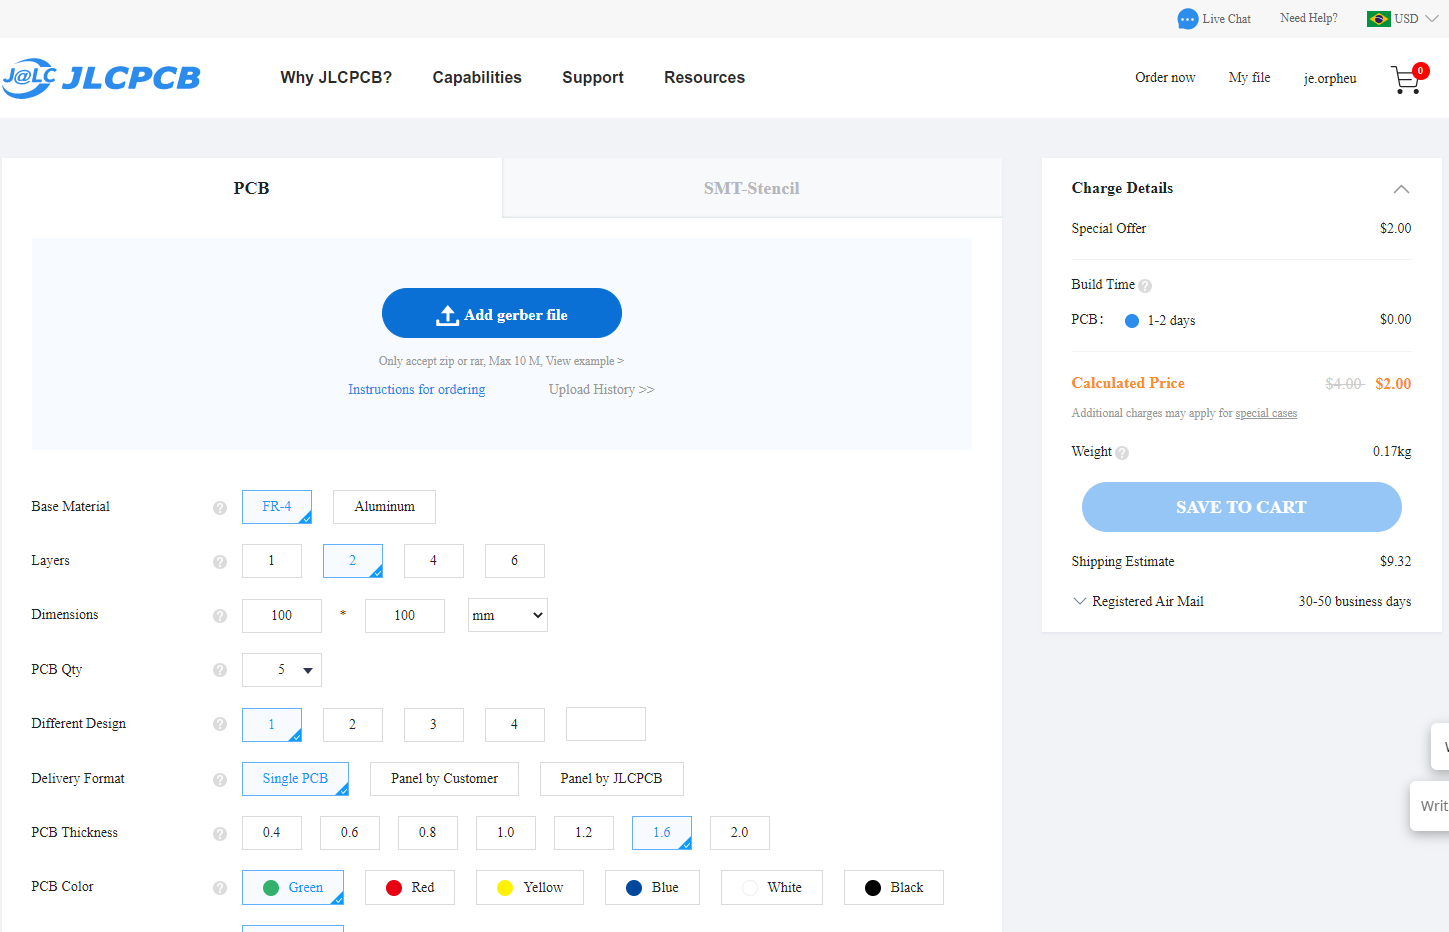
Task: Set different design count to 4
Action: pyautogui.click(x=515, y=725)
